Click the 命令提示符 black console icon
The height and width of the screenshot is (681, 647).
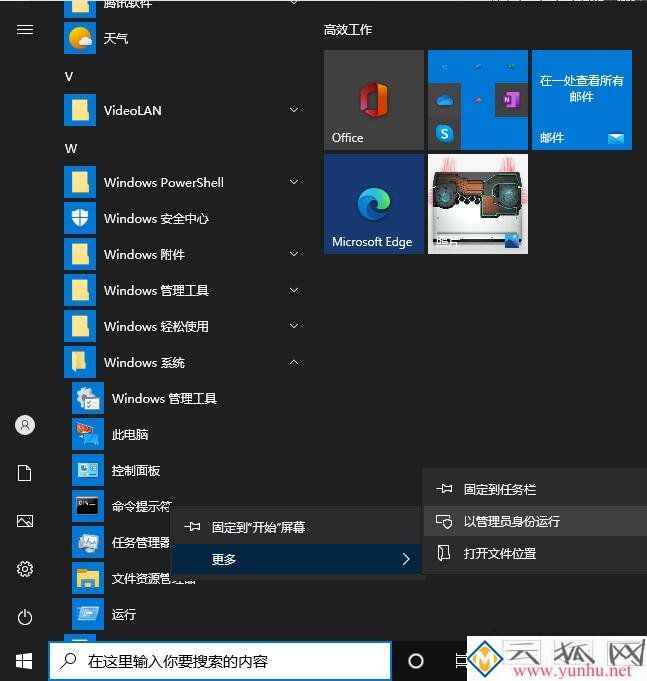[x=88, y=506]
